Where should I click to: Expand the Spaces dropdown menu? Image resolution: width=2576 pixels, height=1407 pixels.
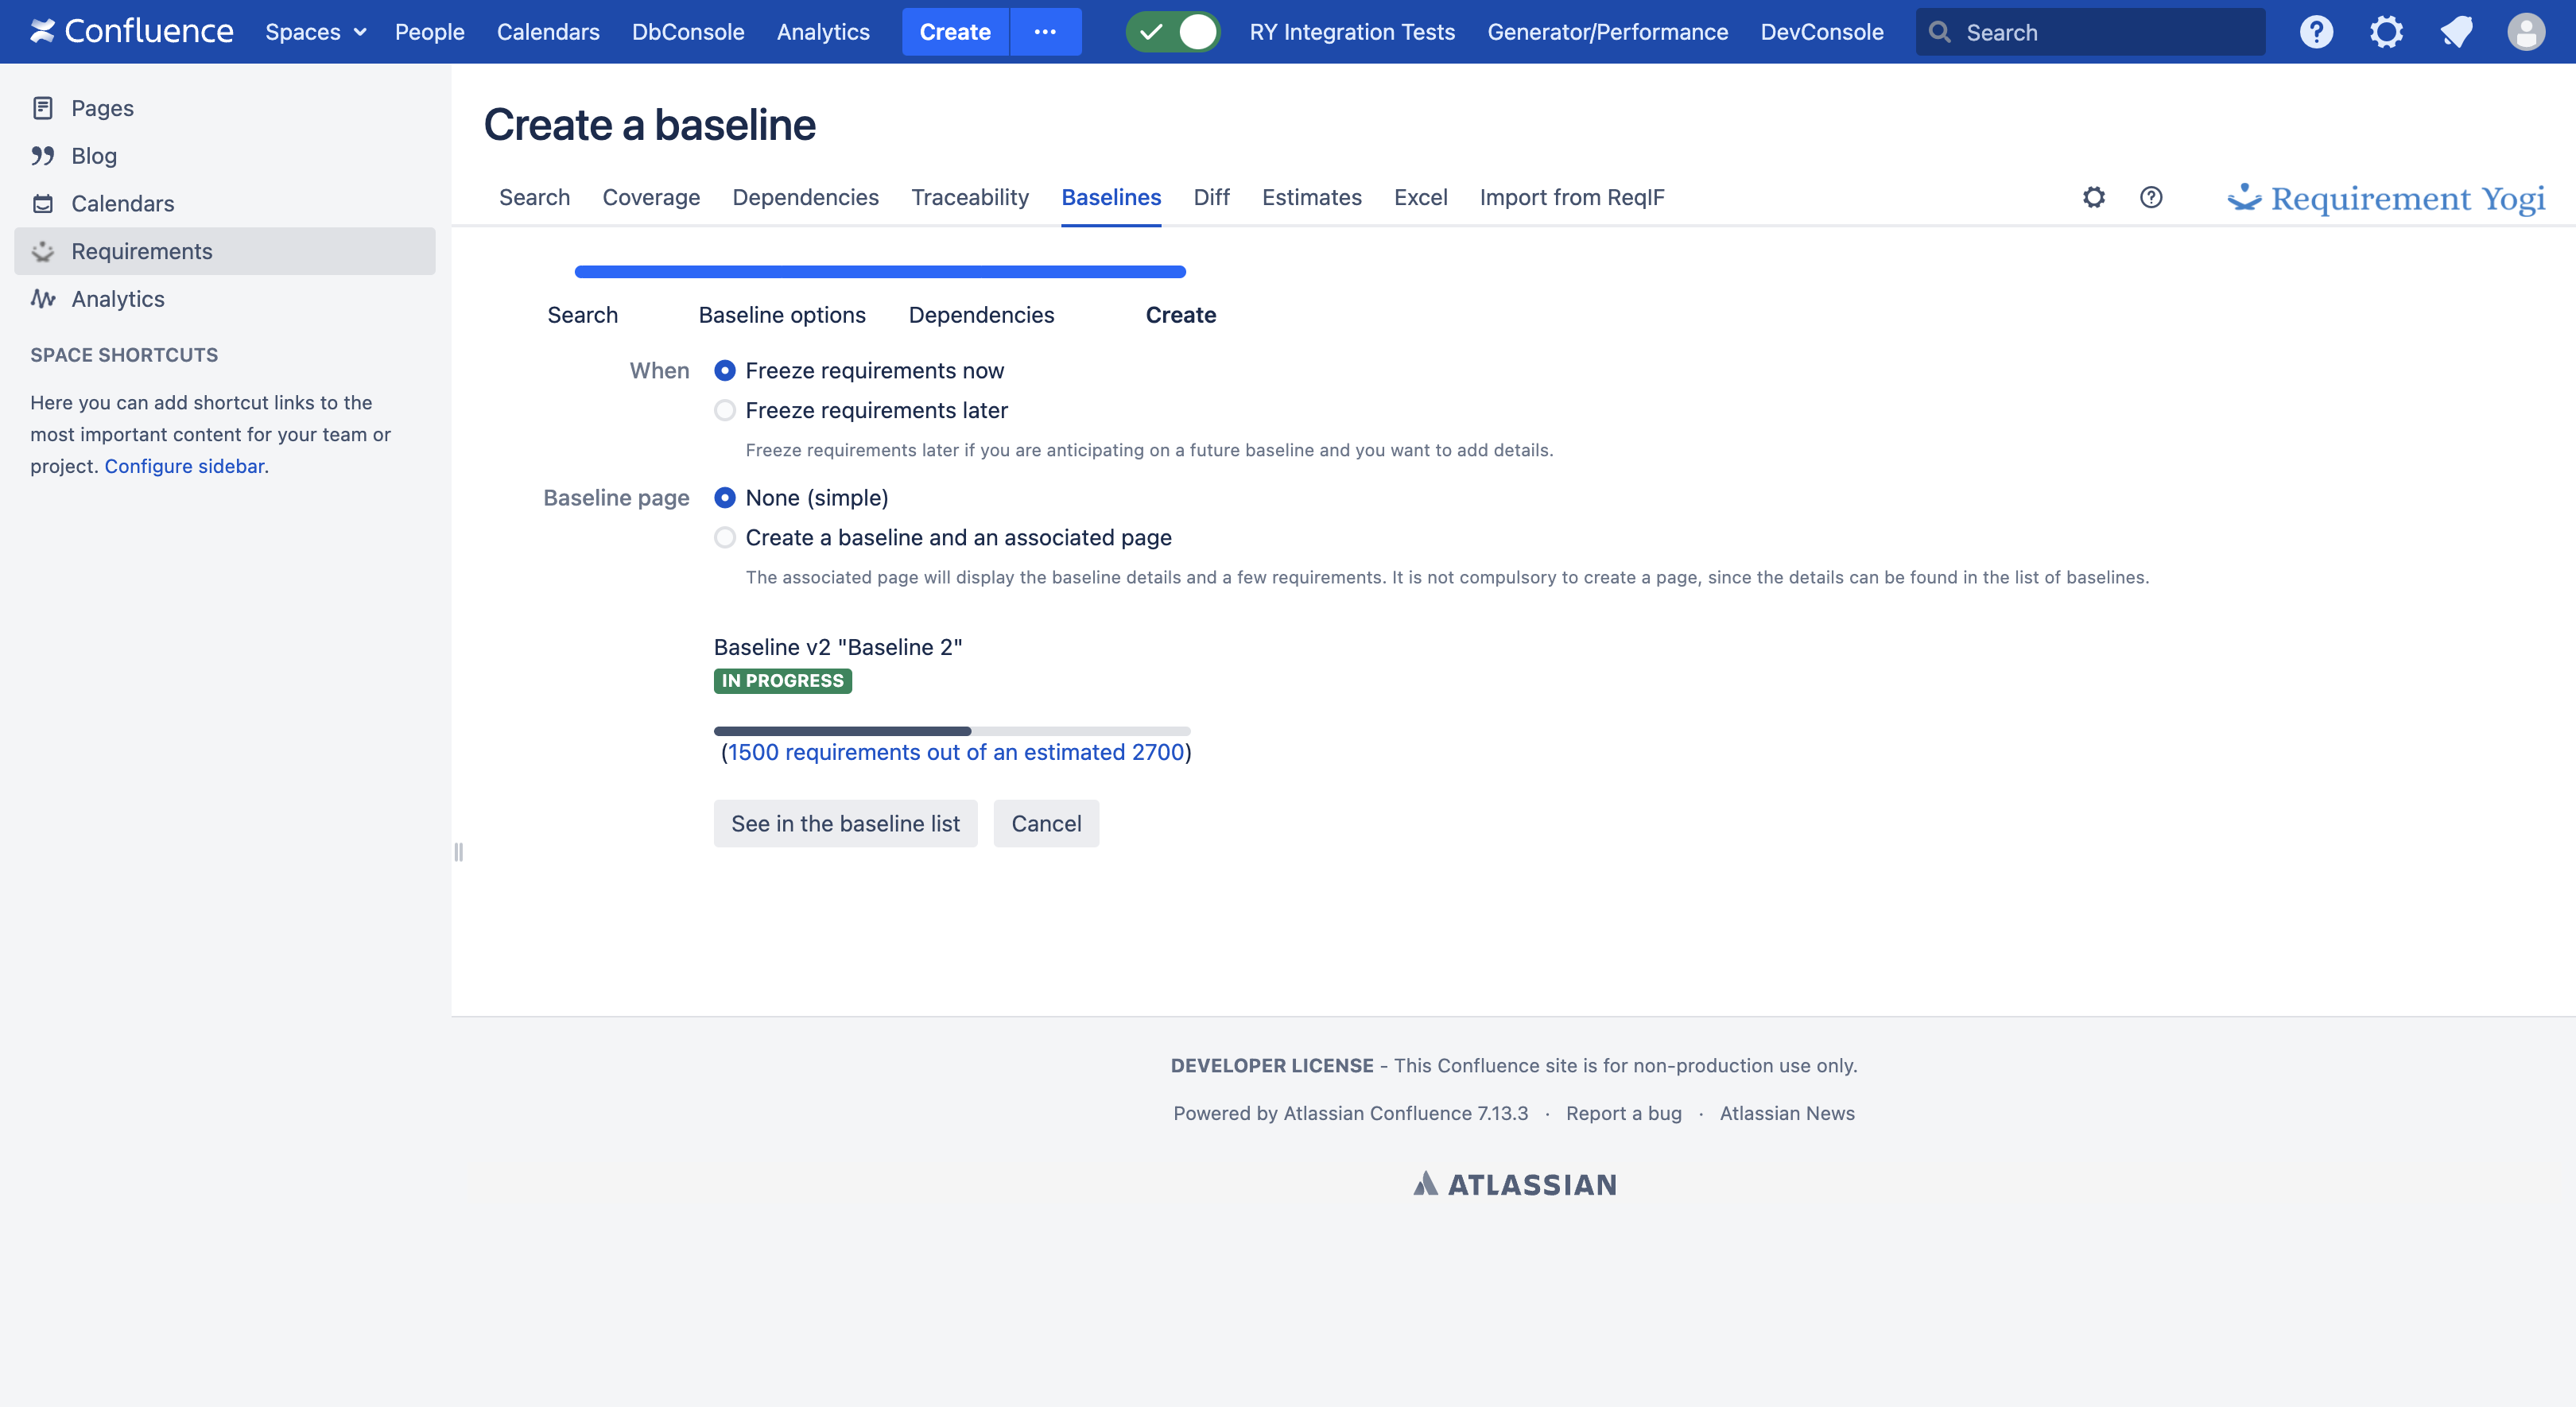click(x=316, y=32)
